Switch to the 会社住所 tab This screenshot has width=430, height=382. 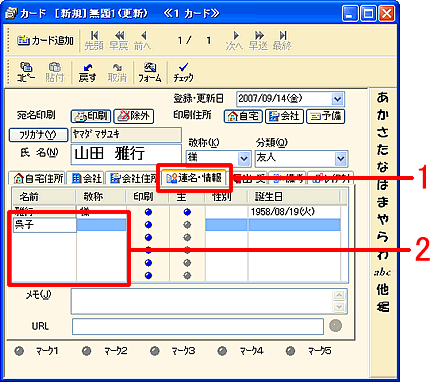(x=133, y=178)
